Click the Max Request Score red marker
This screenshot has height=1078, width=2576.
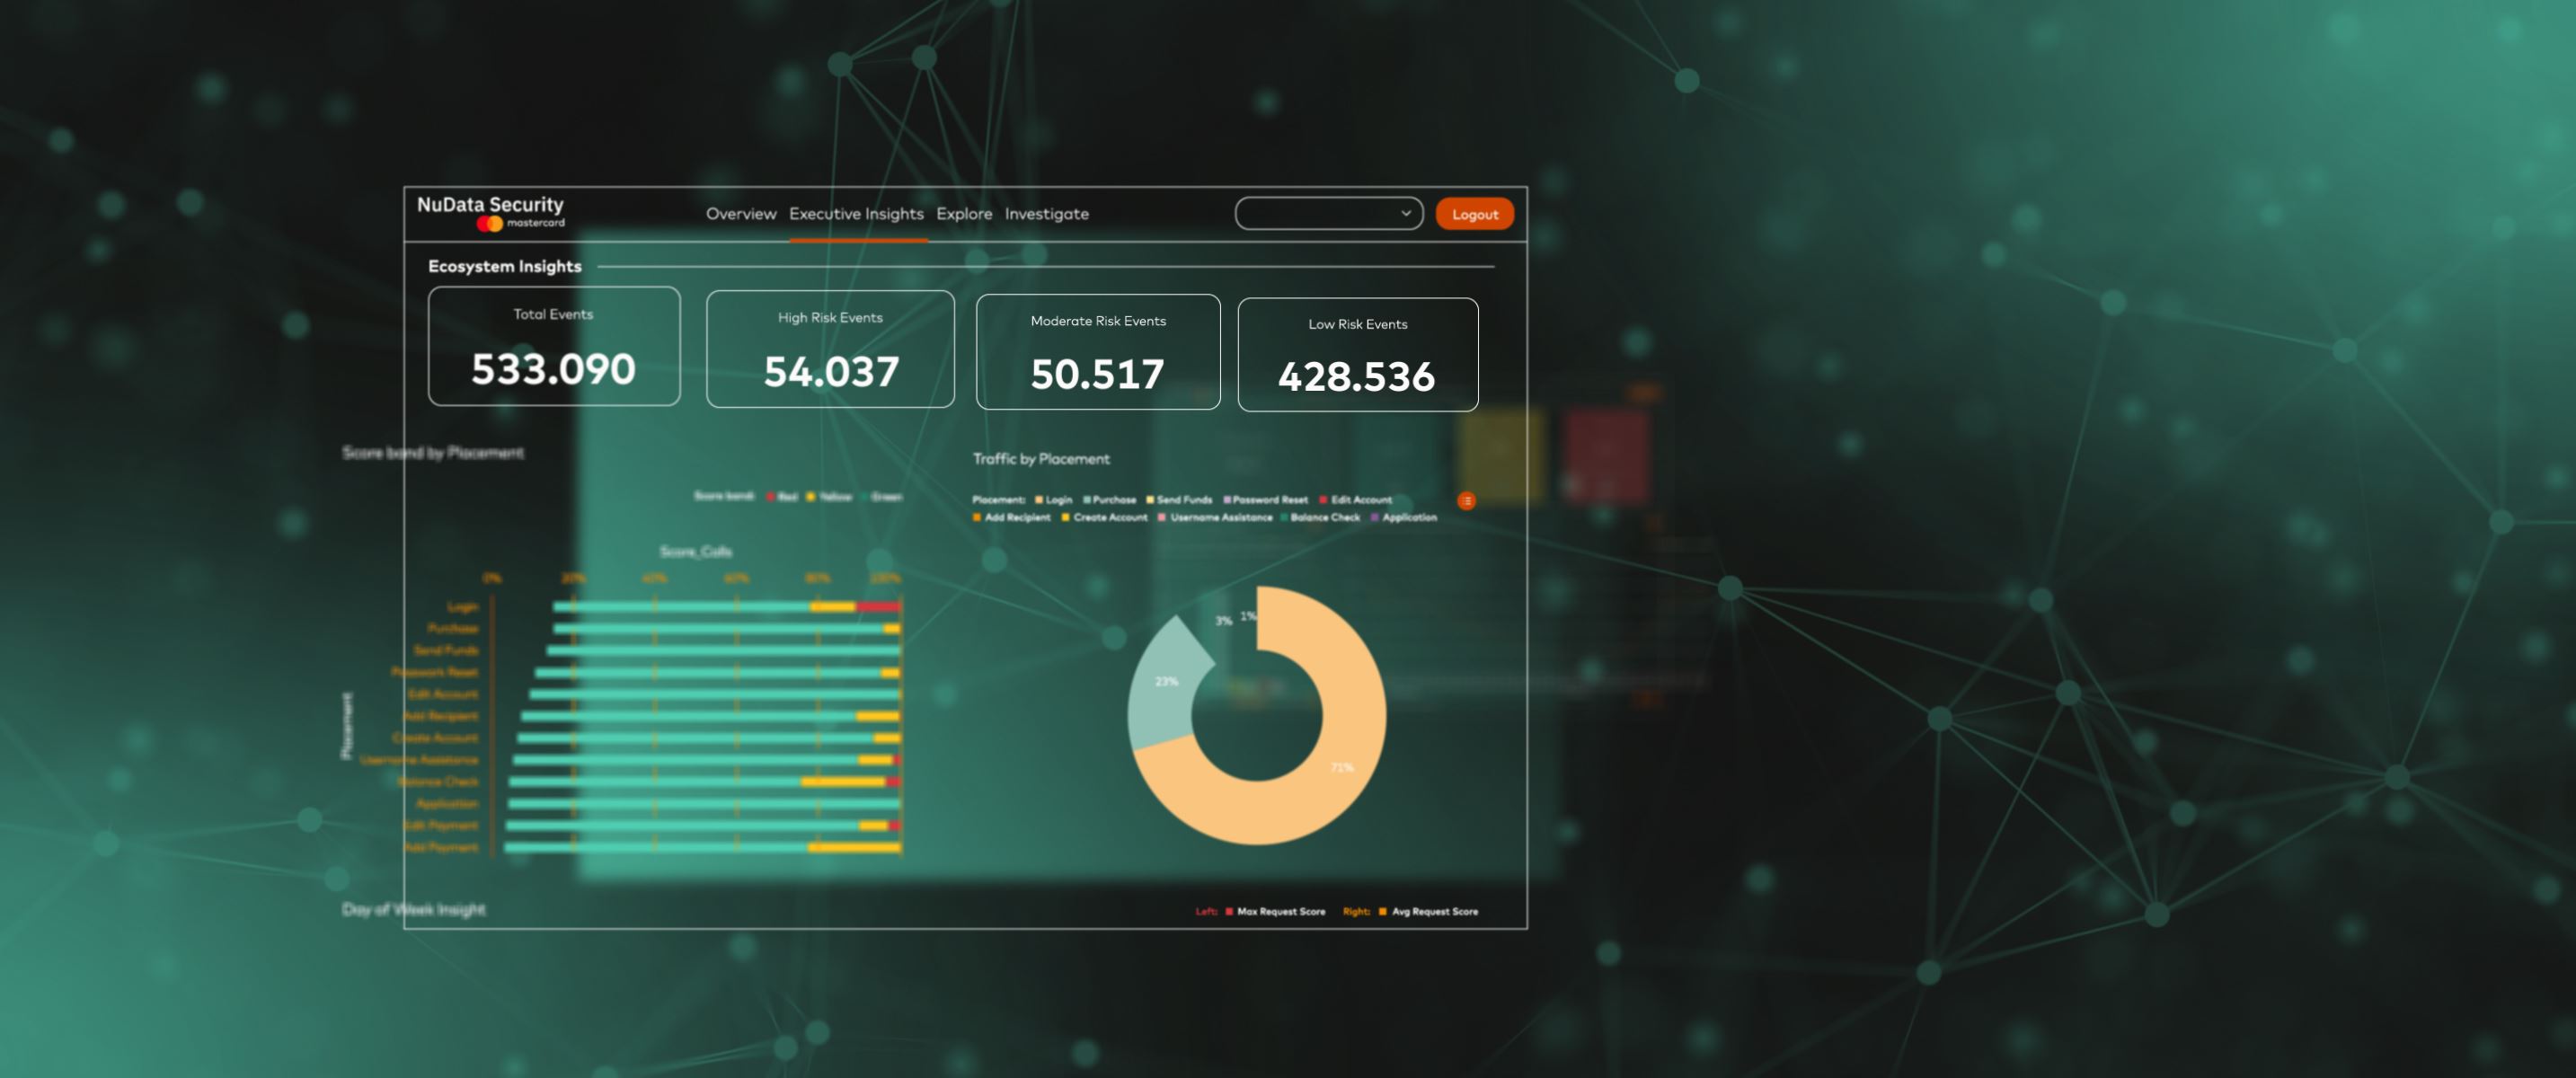coord(1229,911)
